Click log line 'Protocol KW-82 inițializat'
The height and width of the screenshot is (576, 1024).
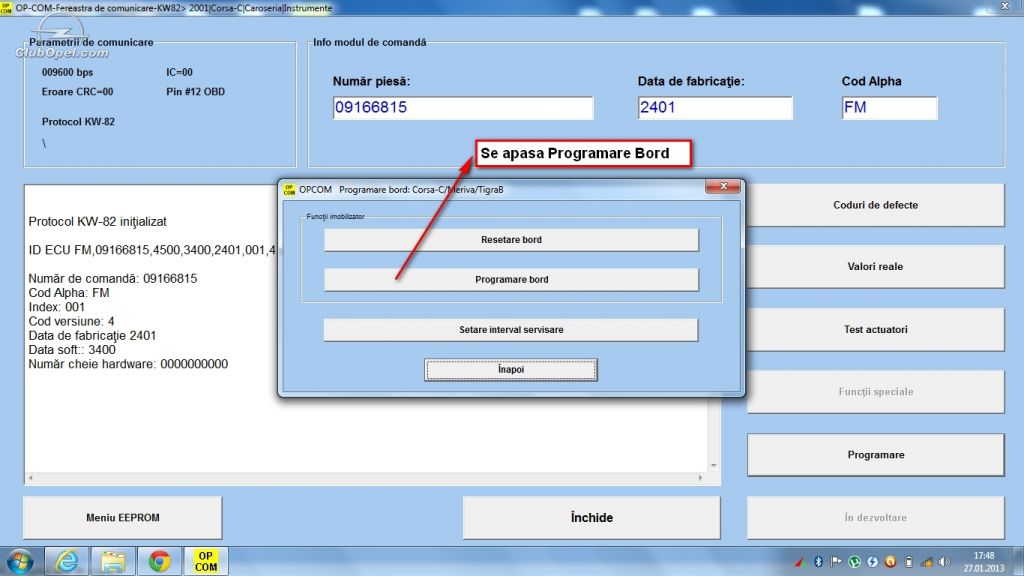click(97, 222)
